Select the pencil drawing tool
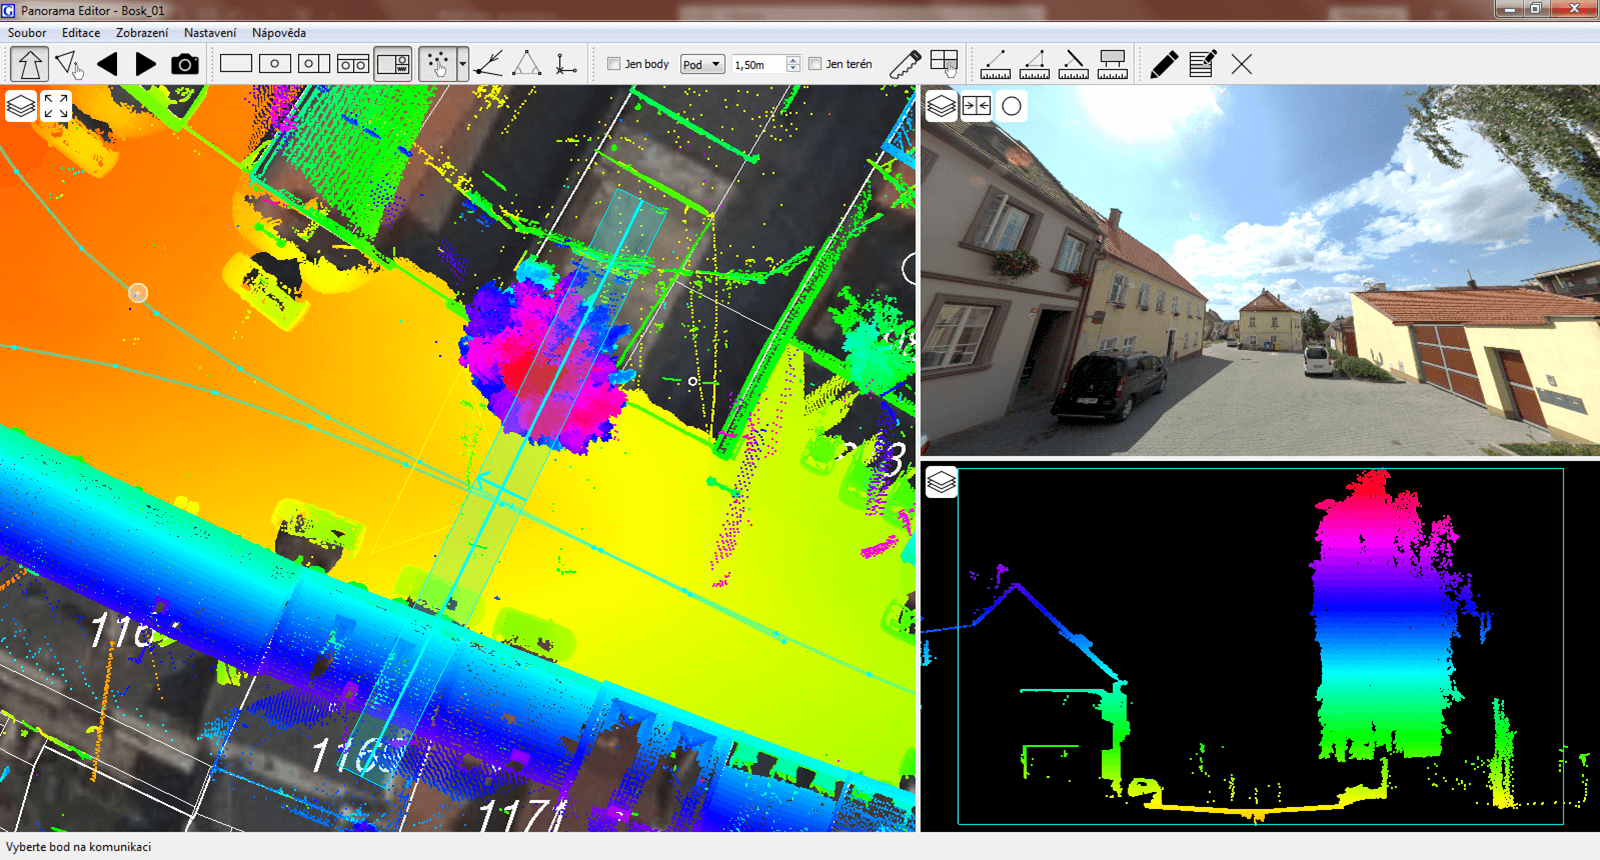The image size is (1600, 860). tap(1163, 65)
